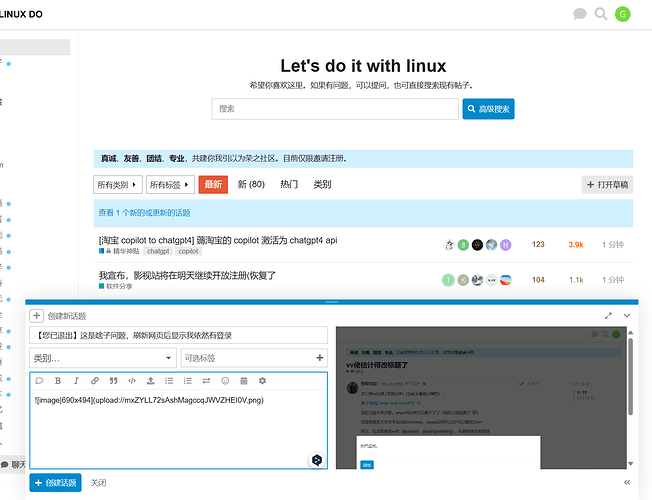Open the 可选标签 tag selector
This screenshot has width=652, height=500.
pos(254,358)
